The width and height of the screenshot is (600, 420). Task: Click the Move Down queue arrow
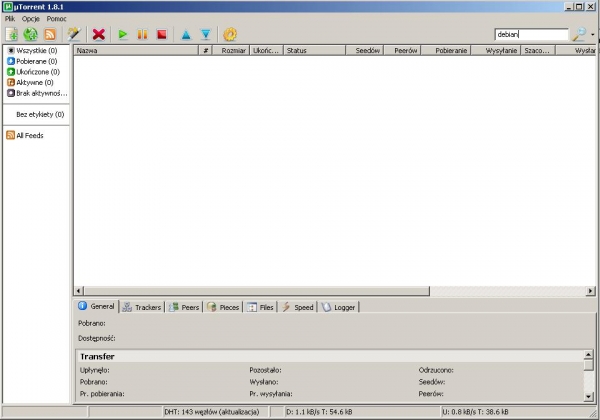point(205,34)
